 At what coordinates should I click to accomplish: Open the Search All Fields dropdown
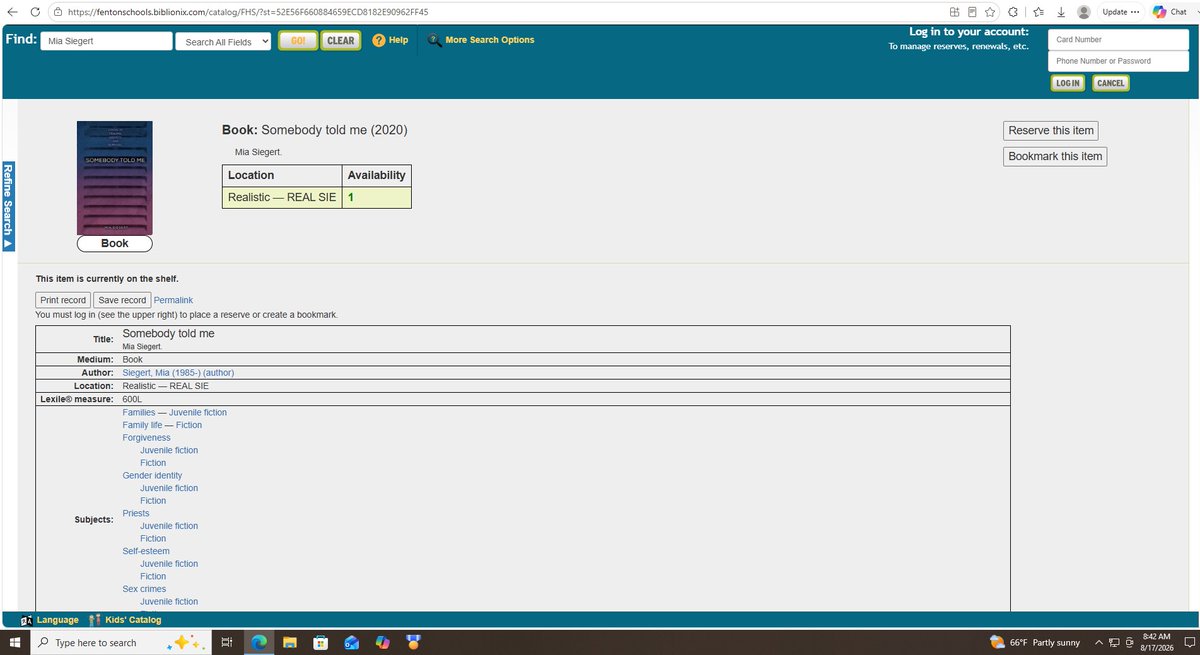224,41
